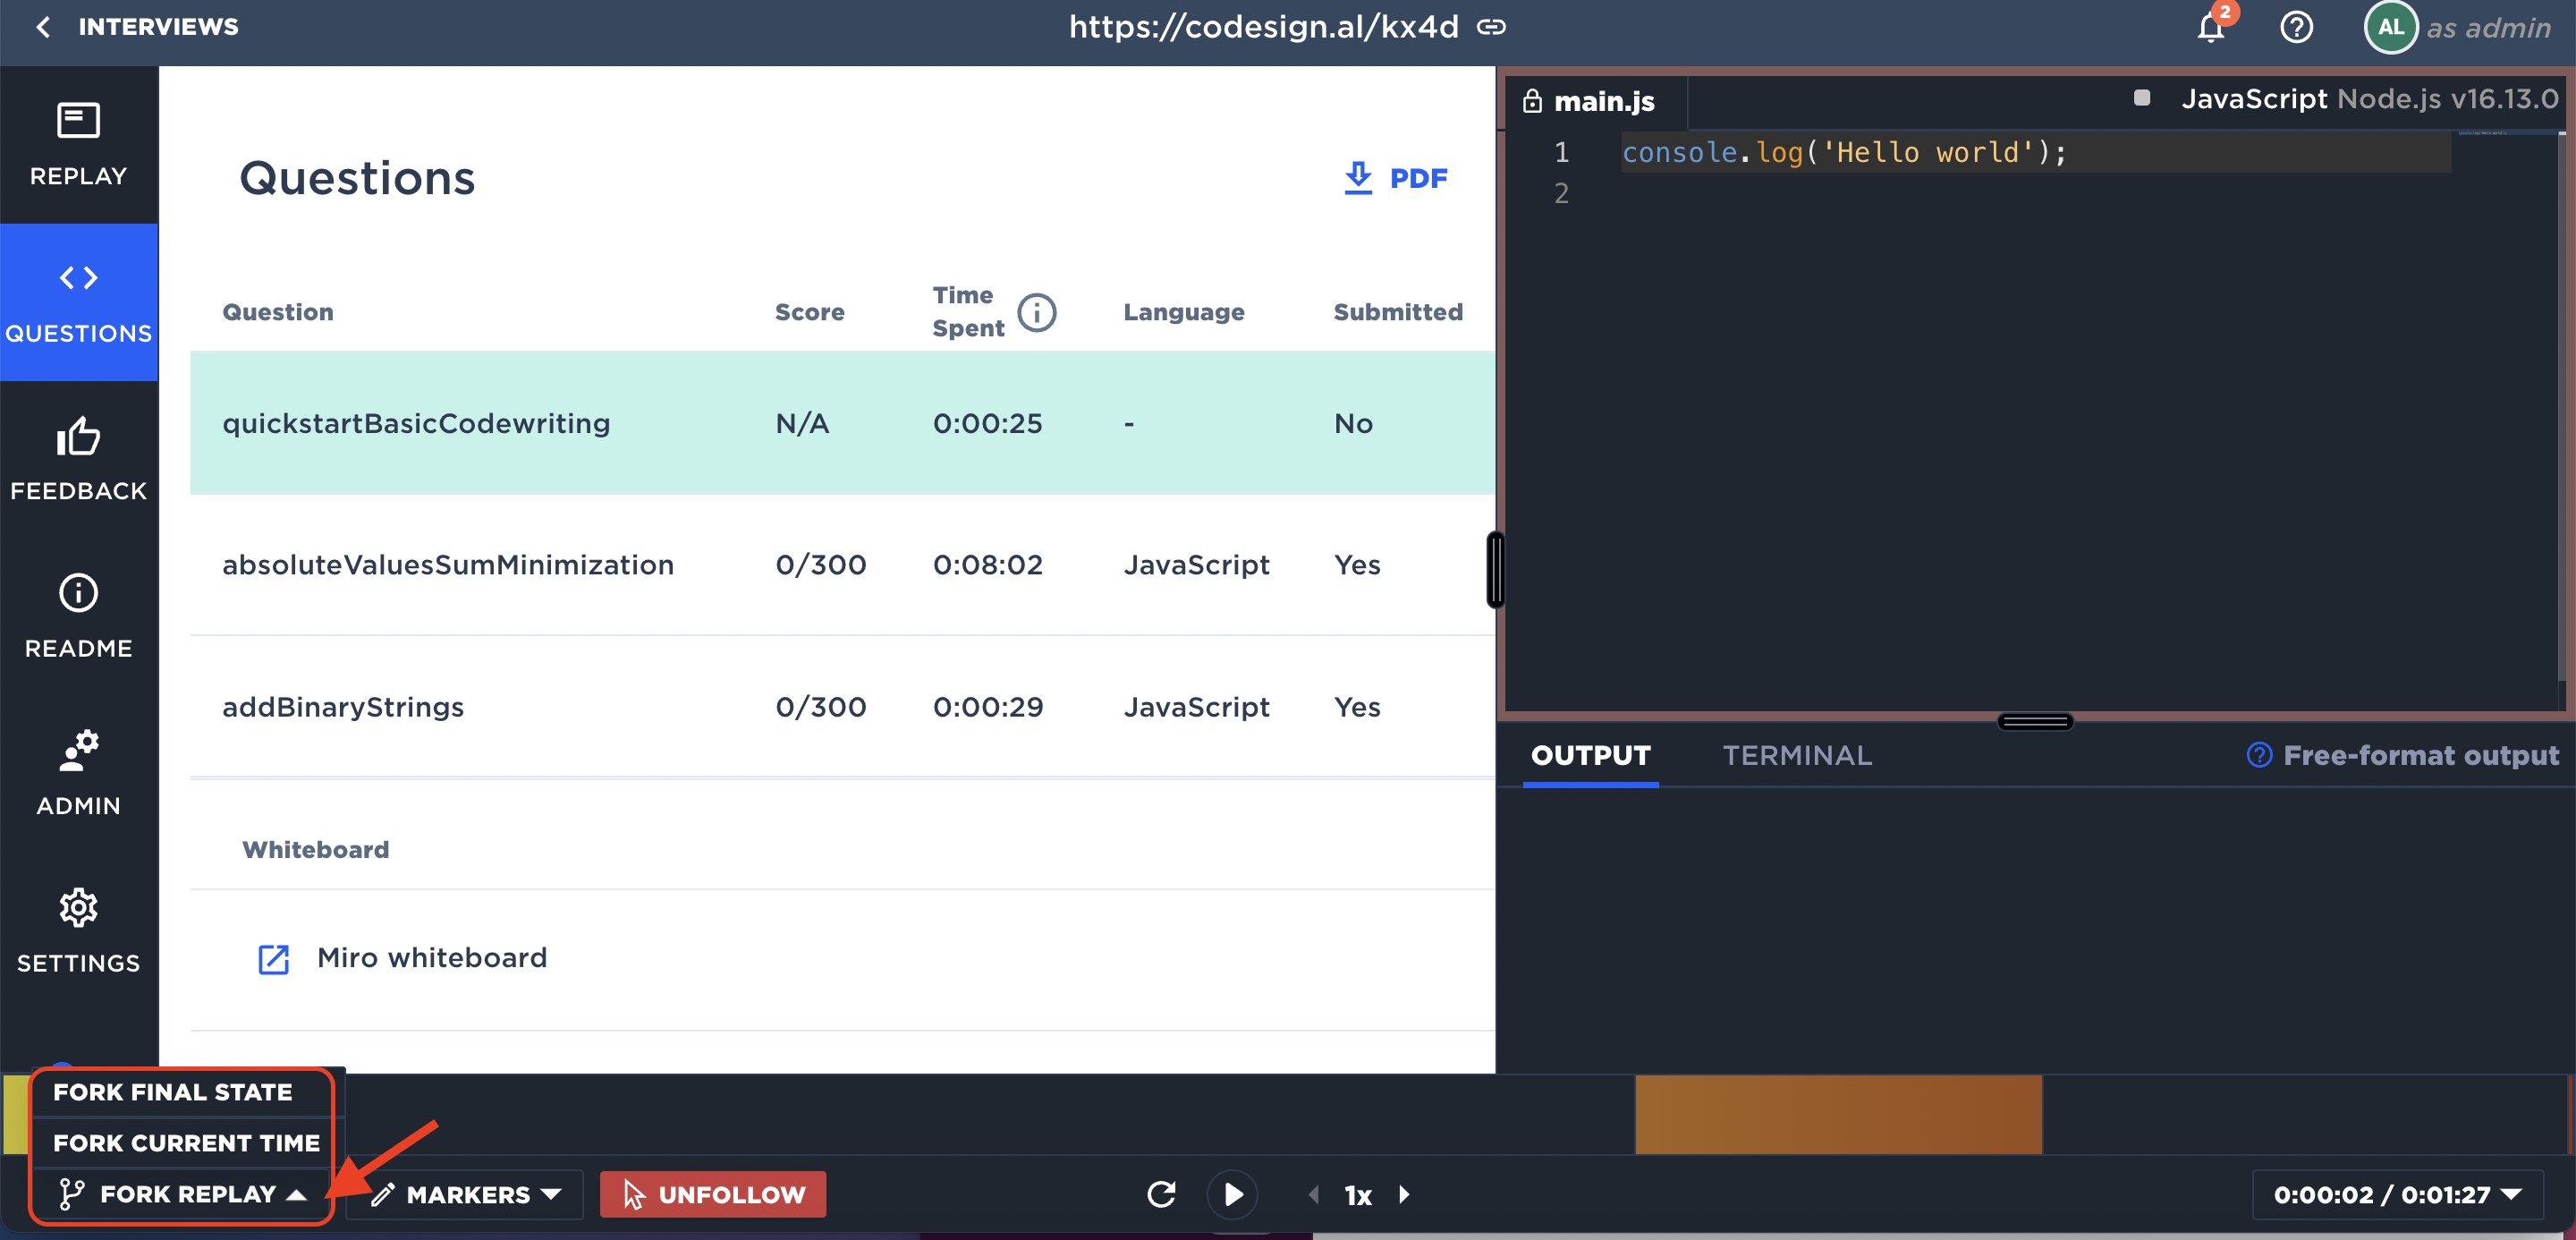Open the Settings sidebar panel
The height and width of the screenshot is (1240, 2576).
[x=79, y=931]
